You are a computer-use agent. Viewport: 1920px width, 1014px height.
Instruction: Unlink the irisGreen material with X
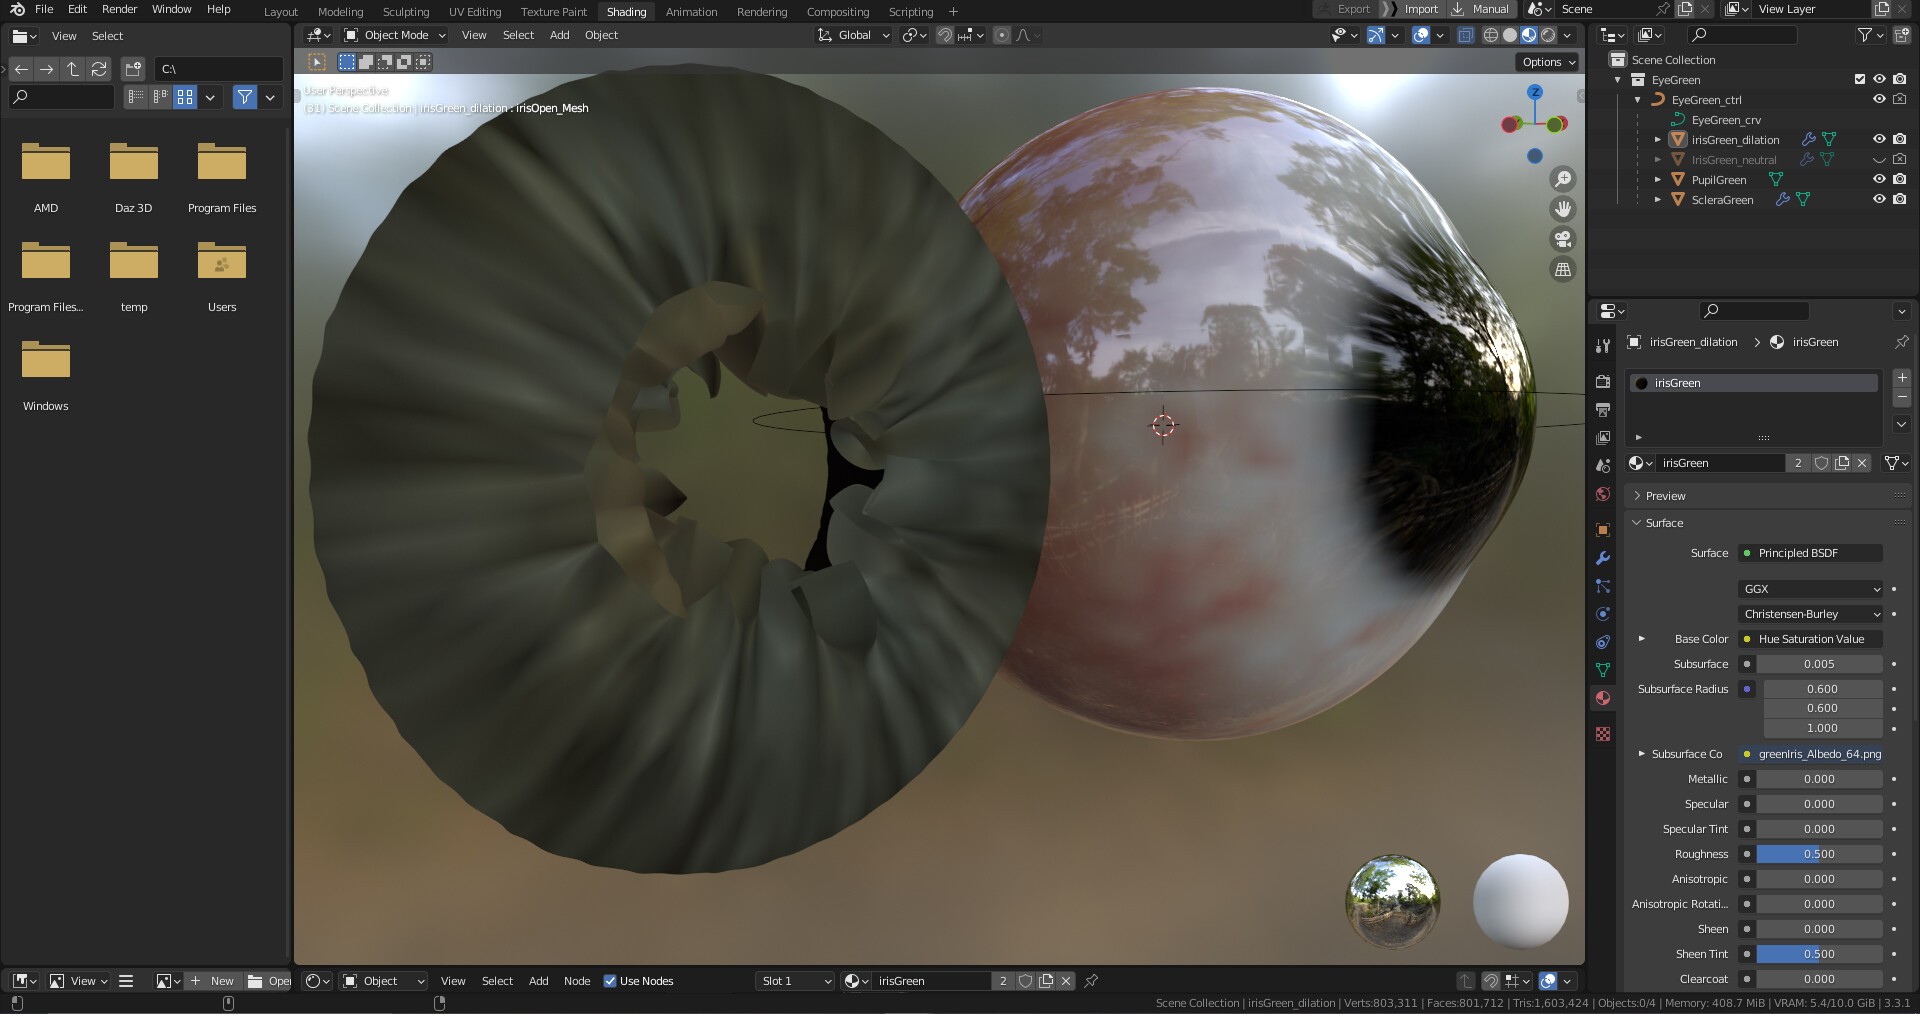coord(1862,463)
